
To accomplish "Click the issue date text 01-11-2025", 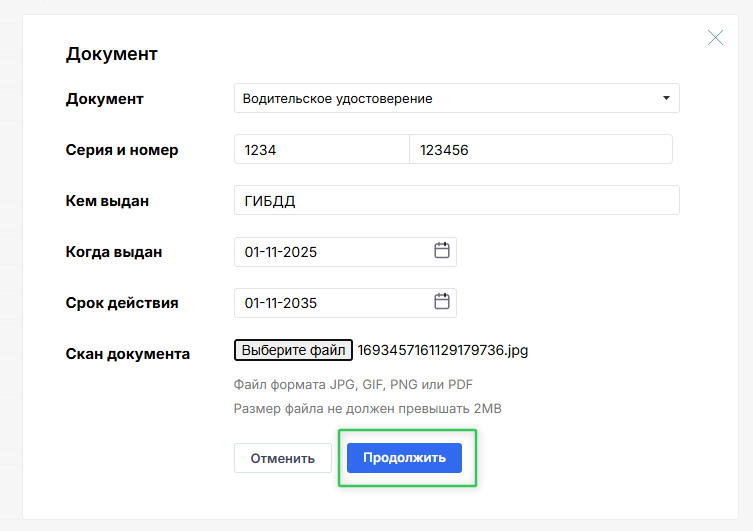I will (282, 252).
